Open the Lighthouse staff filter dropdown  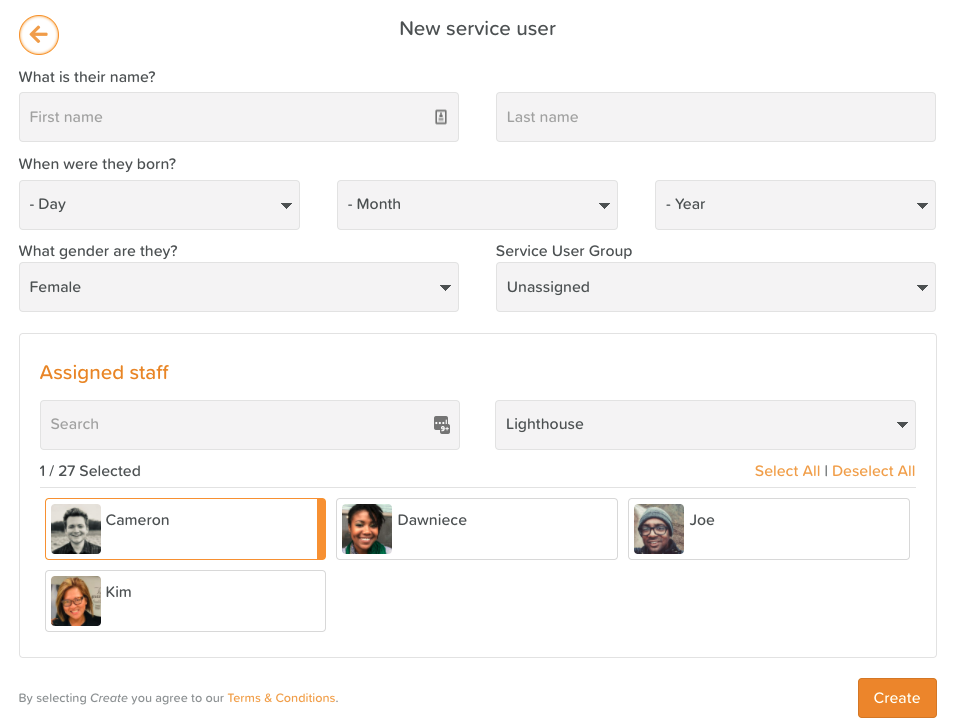[x=705, y=424]
